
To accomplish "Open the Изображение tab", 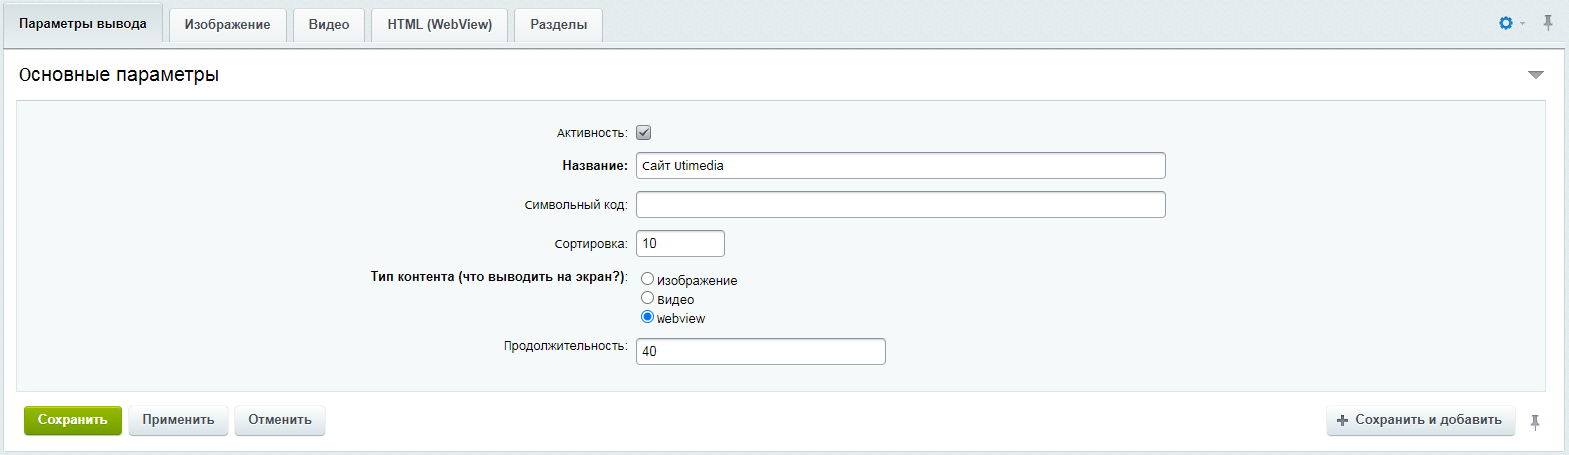I will [x=227, y=25].
